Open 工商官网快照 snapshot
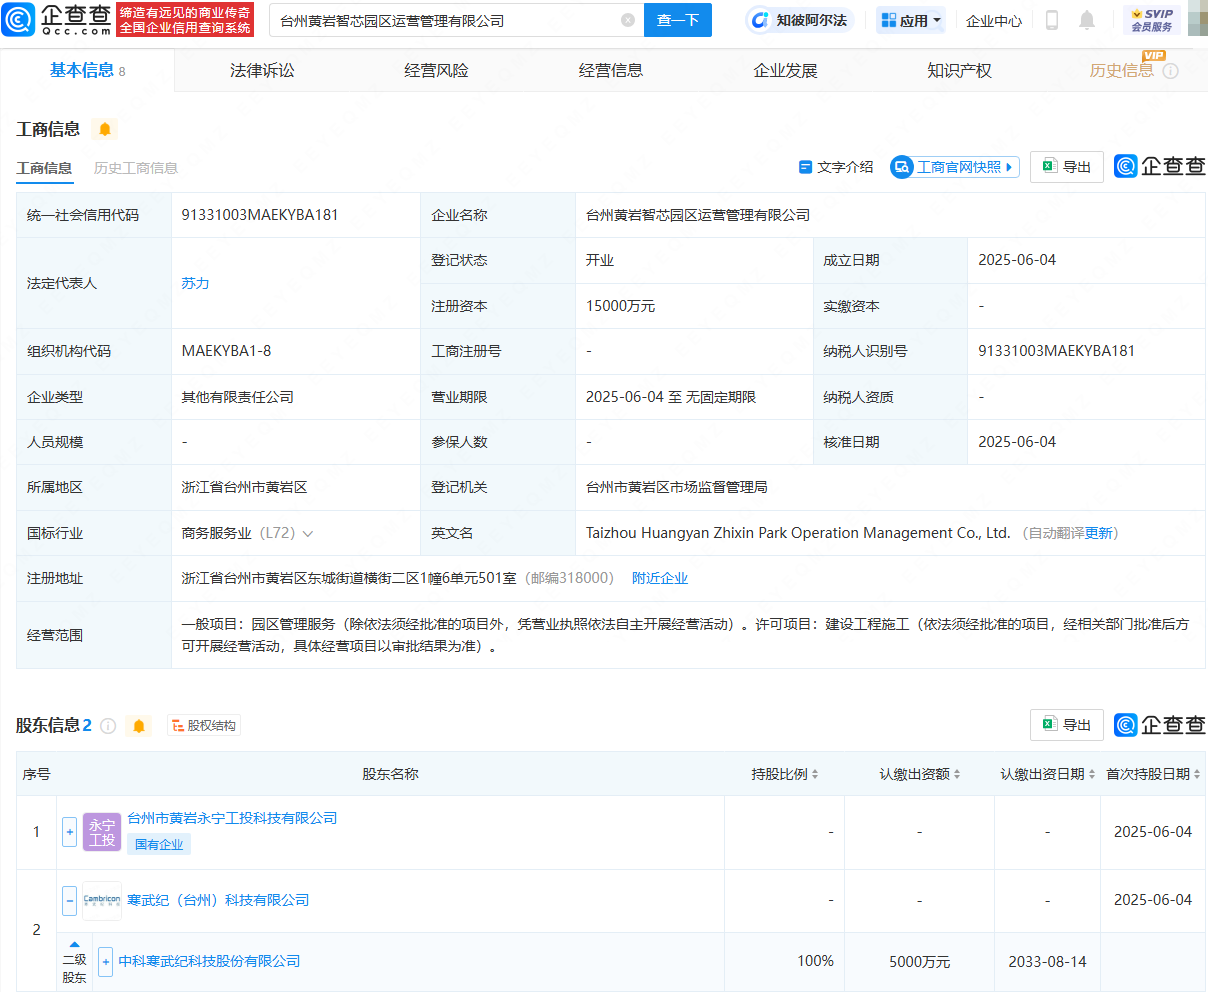Image resolution: width=1208 pixels, height=992 pixels. point(955,167)
